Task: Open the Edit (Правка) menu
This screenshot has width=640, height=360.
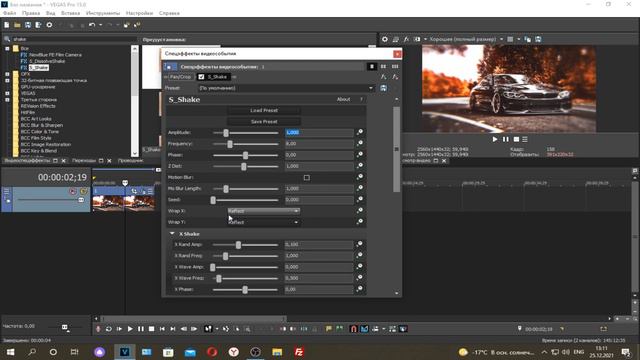Action: (31, 13)
